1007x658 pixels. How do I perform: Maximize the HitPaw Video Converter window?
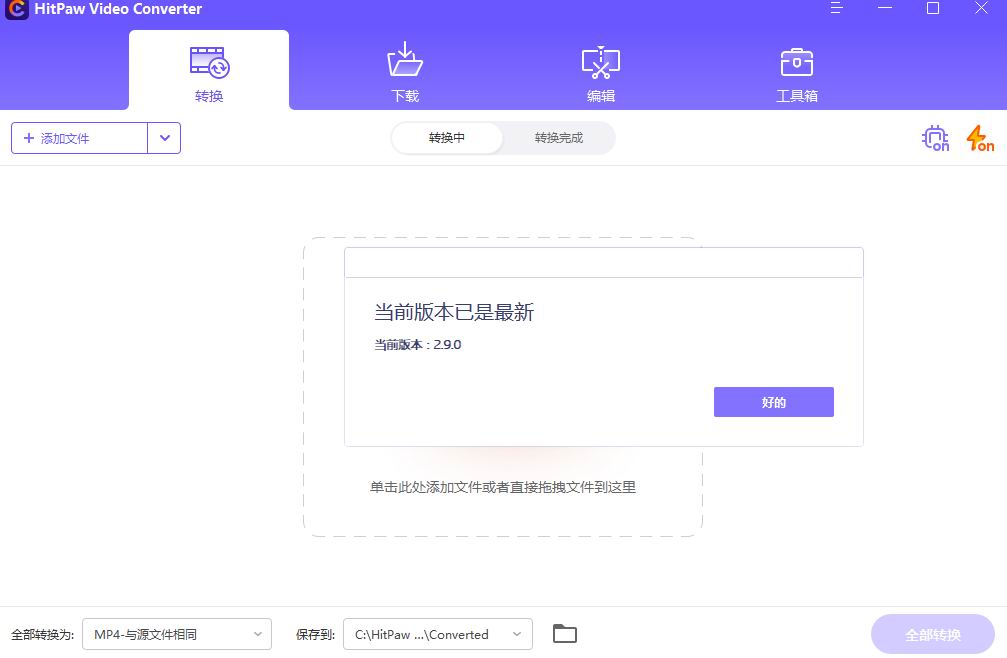(x=933, y=8)
